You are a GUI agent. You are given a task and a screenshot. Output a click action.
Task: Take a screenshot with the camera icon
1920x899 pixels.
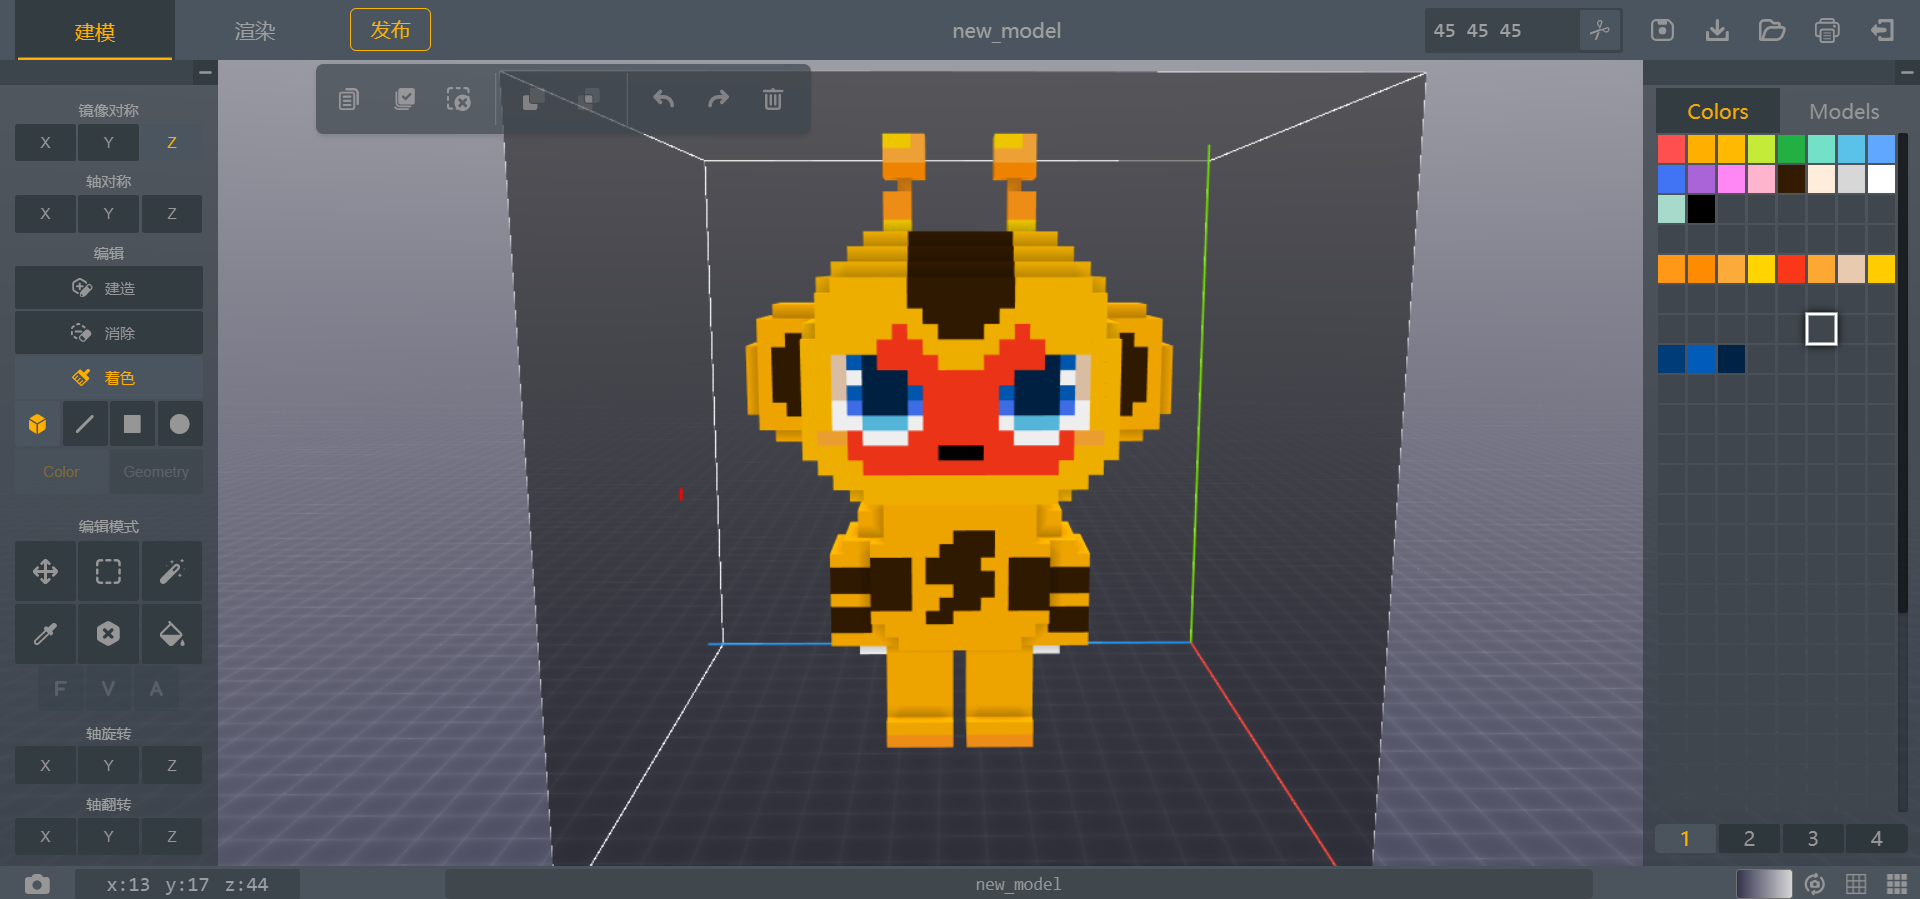(37, 884)
